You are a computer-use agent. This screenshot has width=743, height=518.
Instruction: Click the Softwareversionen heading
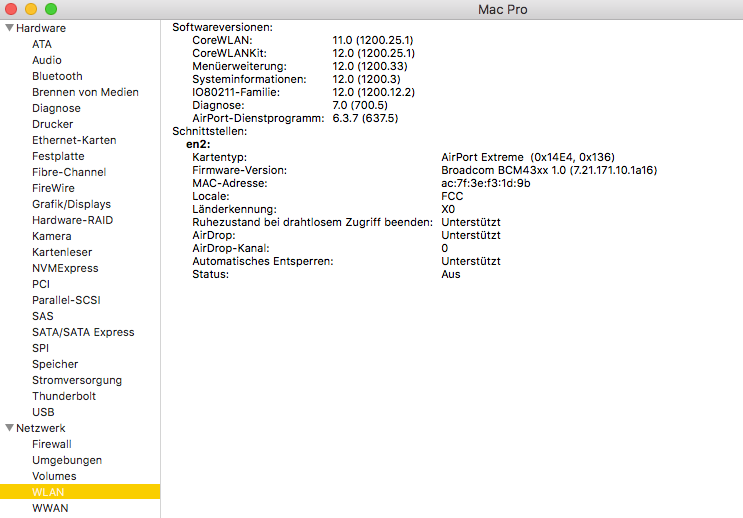[222, 27]
